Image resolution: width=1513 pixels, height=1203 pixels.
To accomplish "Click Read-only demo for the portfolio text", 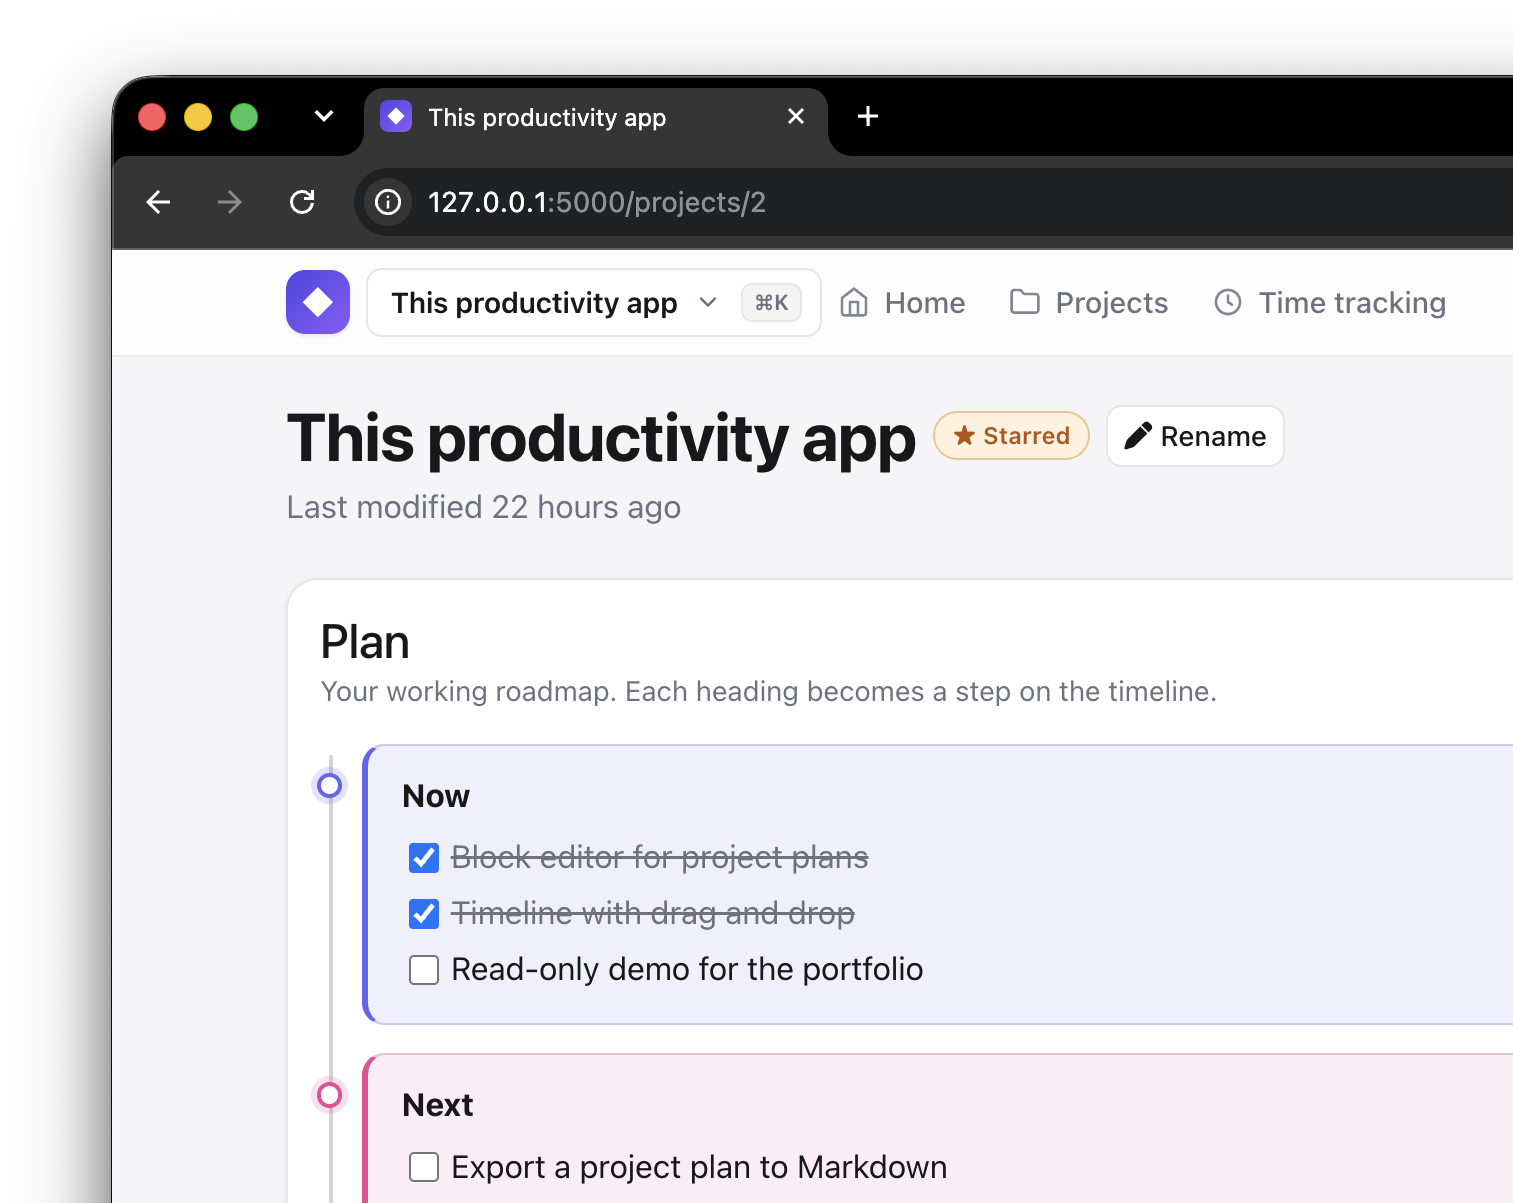I will click(x=687, y=969).
